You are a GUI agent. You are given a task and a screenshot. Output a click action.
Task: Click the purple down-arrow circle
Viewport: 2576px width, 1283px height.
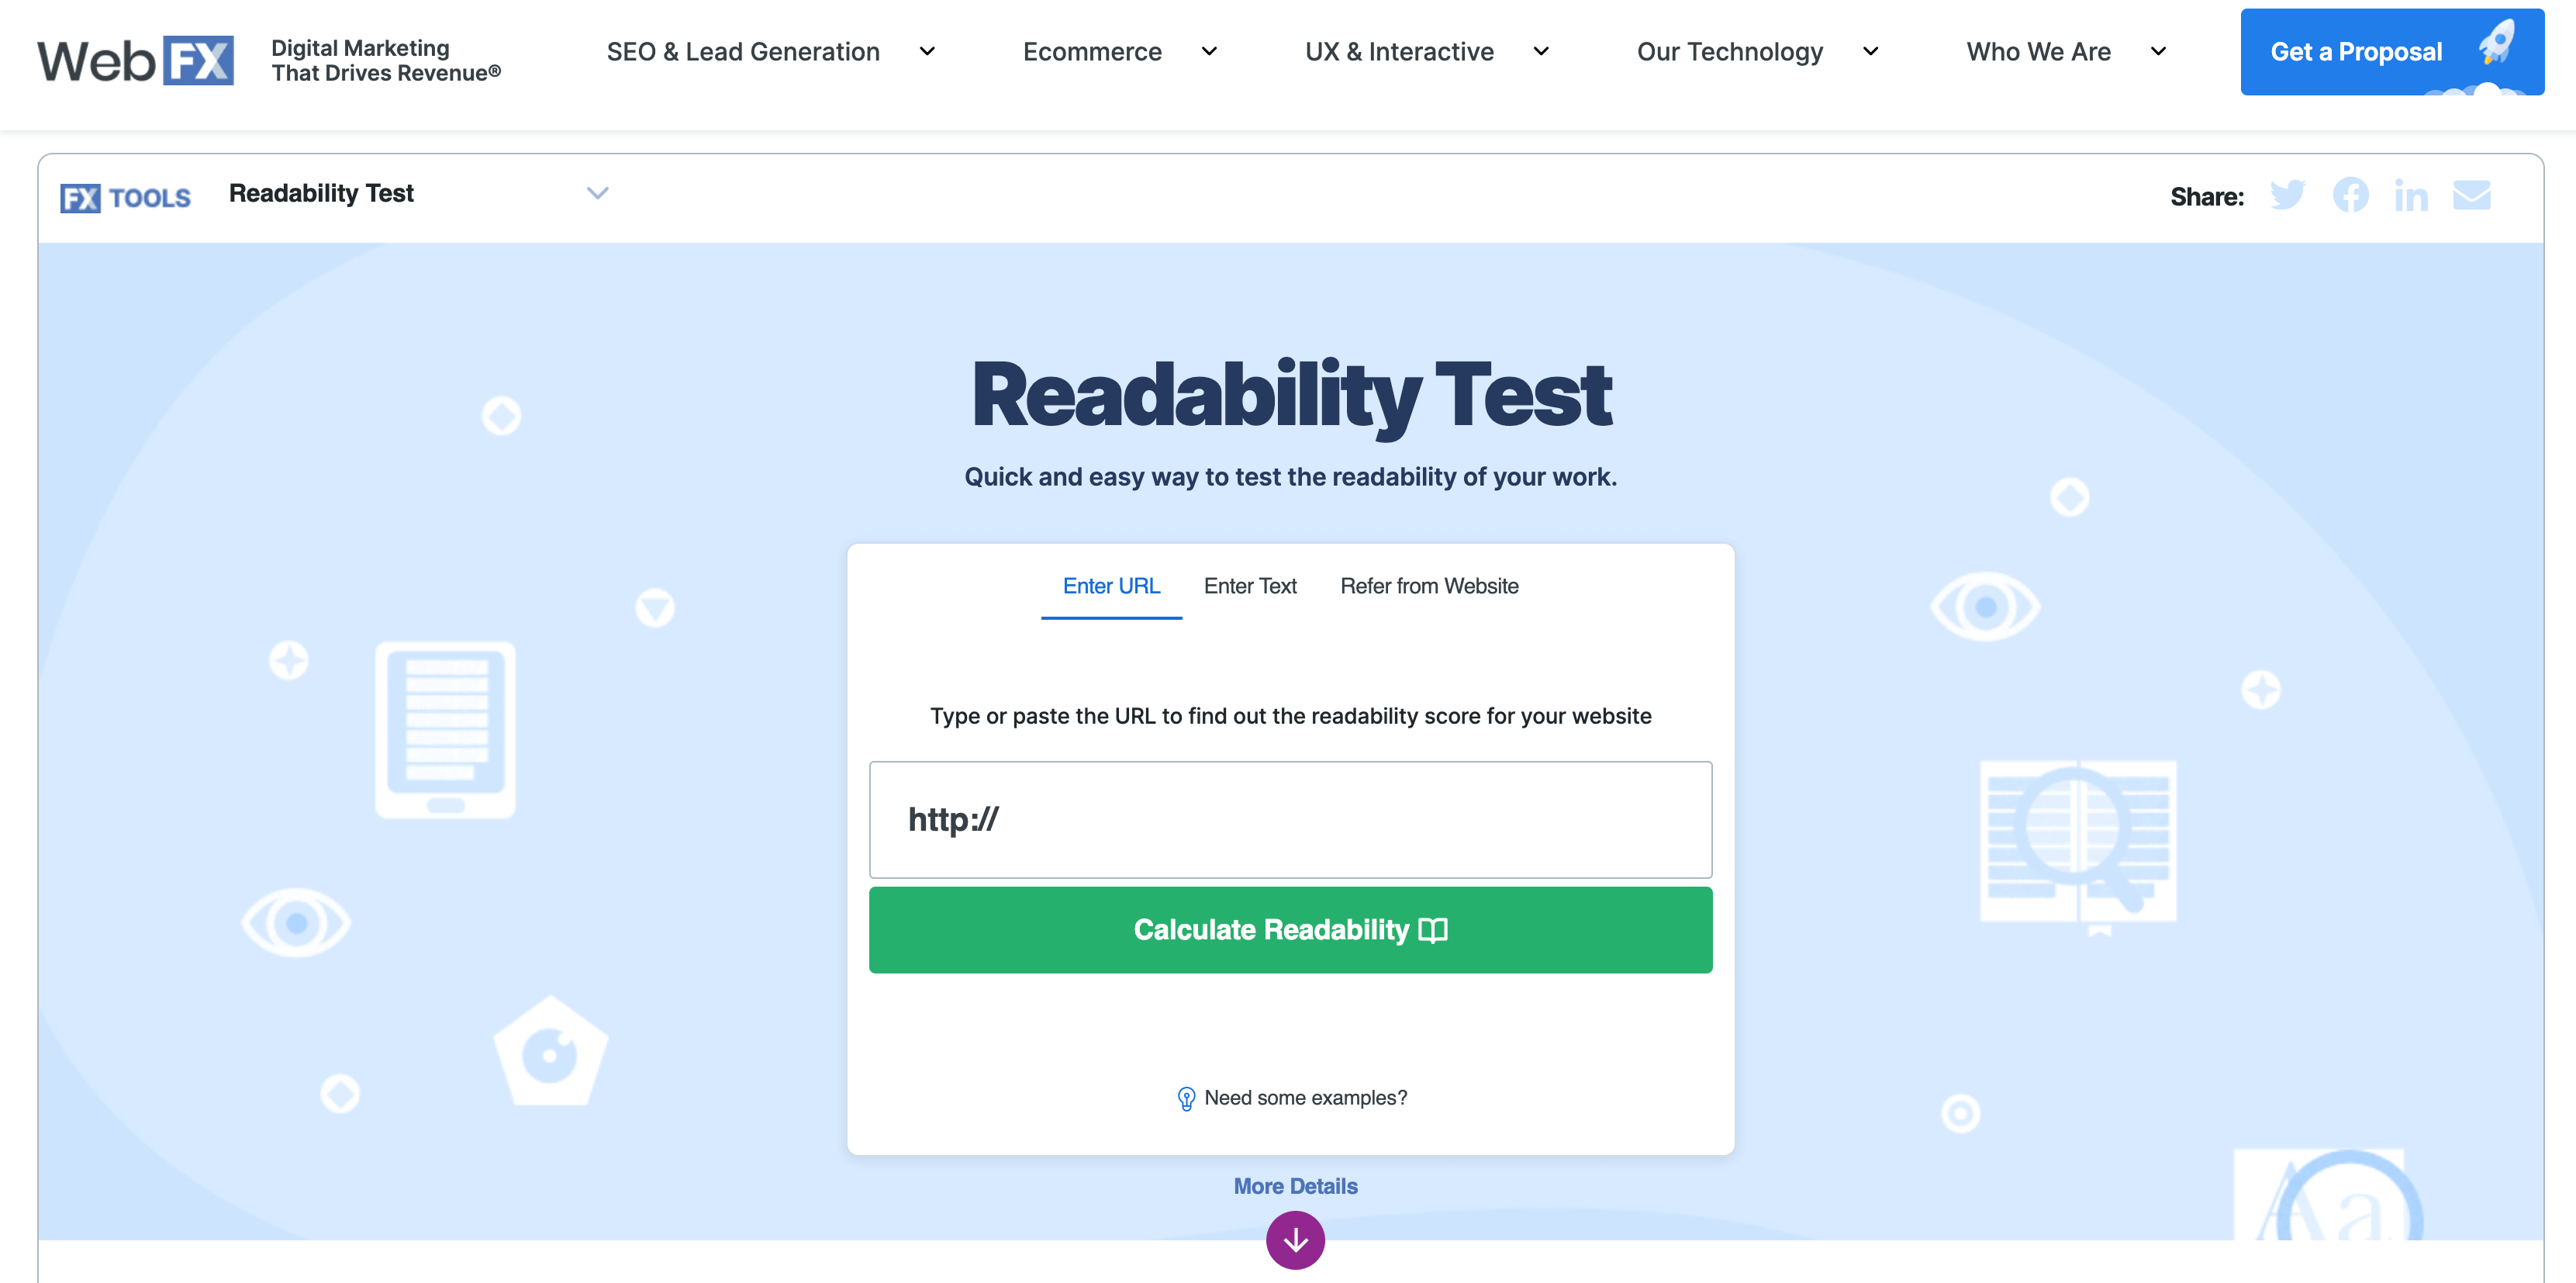pyautogui.click(x=1295, y=1240)
